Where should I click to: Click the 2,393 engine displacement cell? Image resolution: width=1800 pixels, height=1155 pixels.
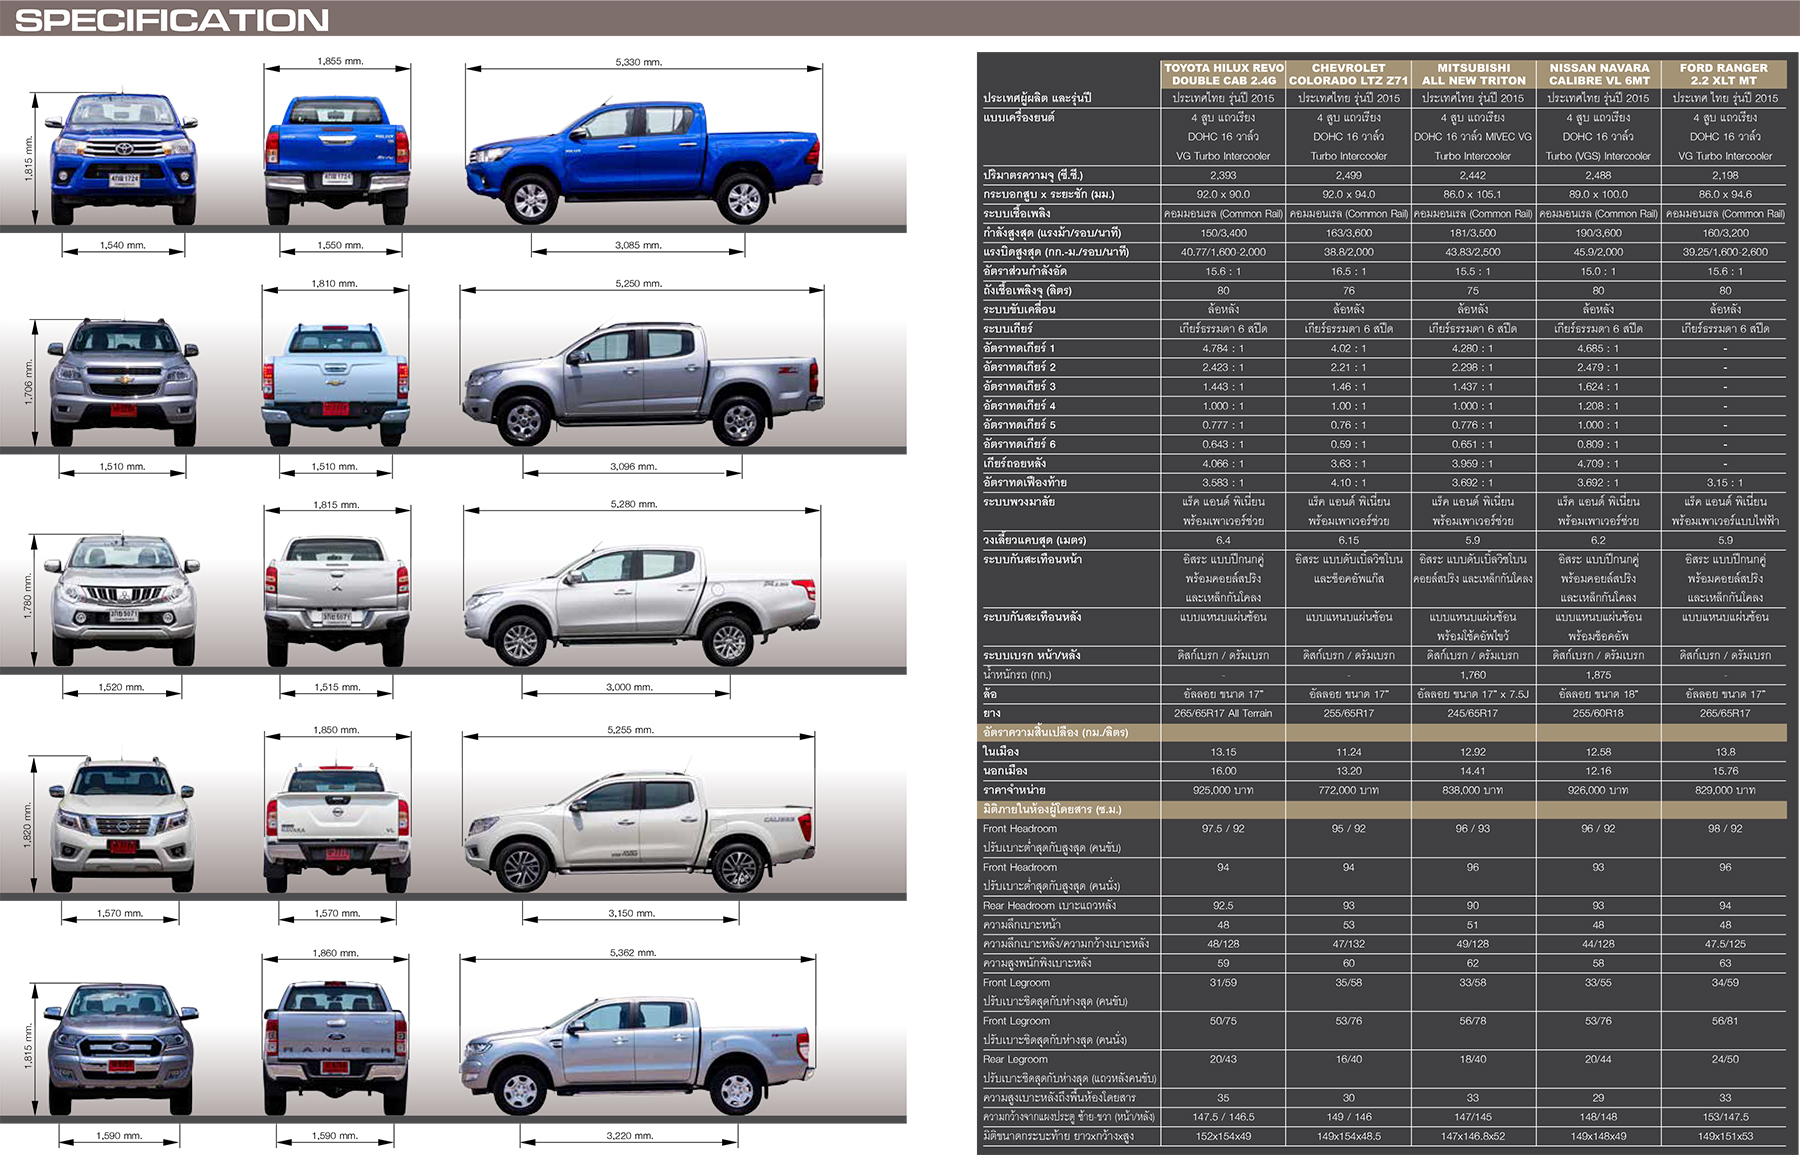(1223, 175)
